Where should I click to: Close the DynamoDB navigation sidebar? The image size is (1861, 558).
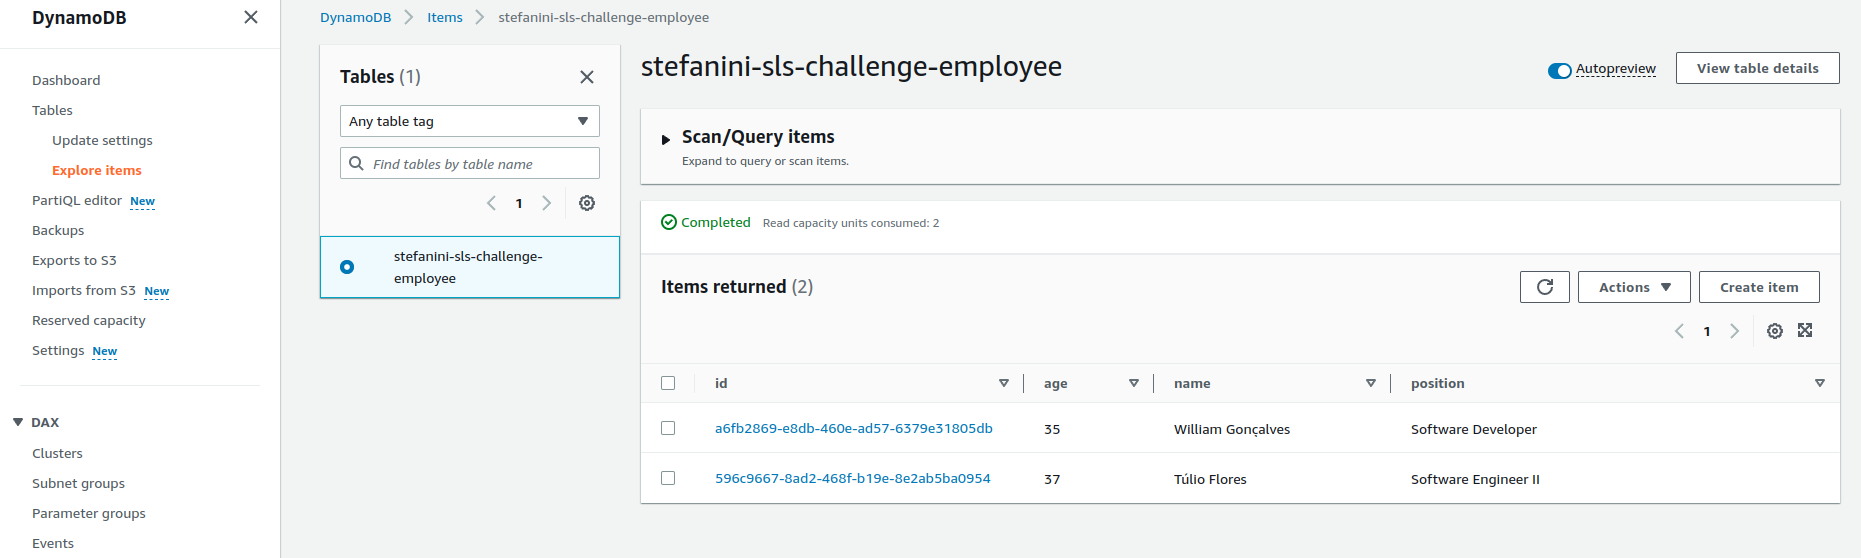[x=251, y=17]
